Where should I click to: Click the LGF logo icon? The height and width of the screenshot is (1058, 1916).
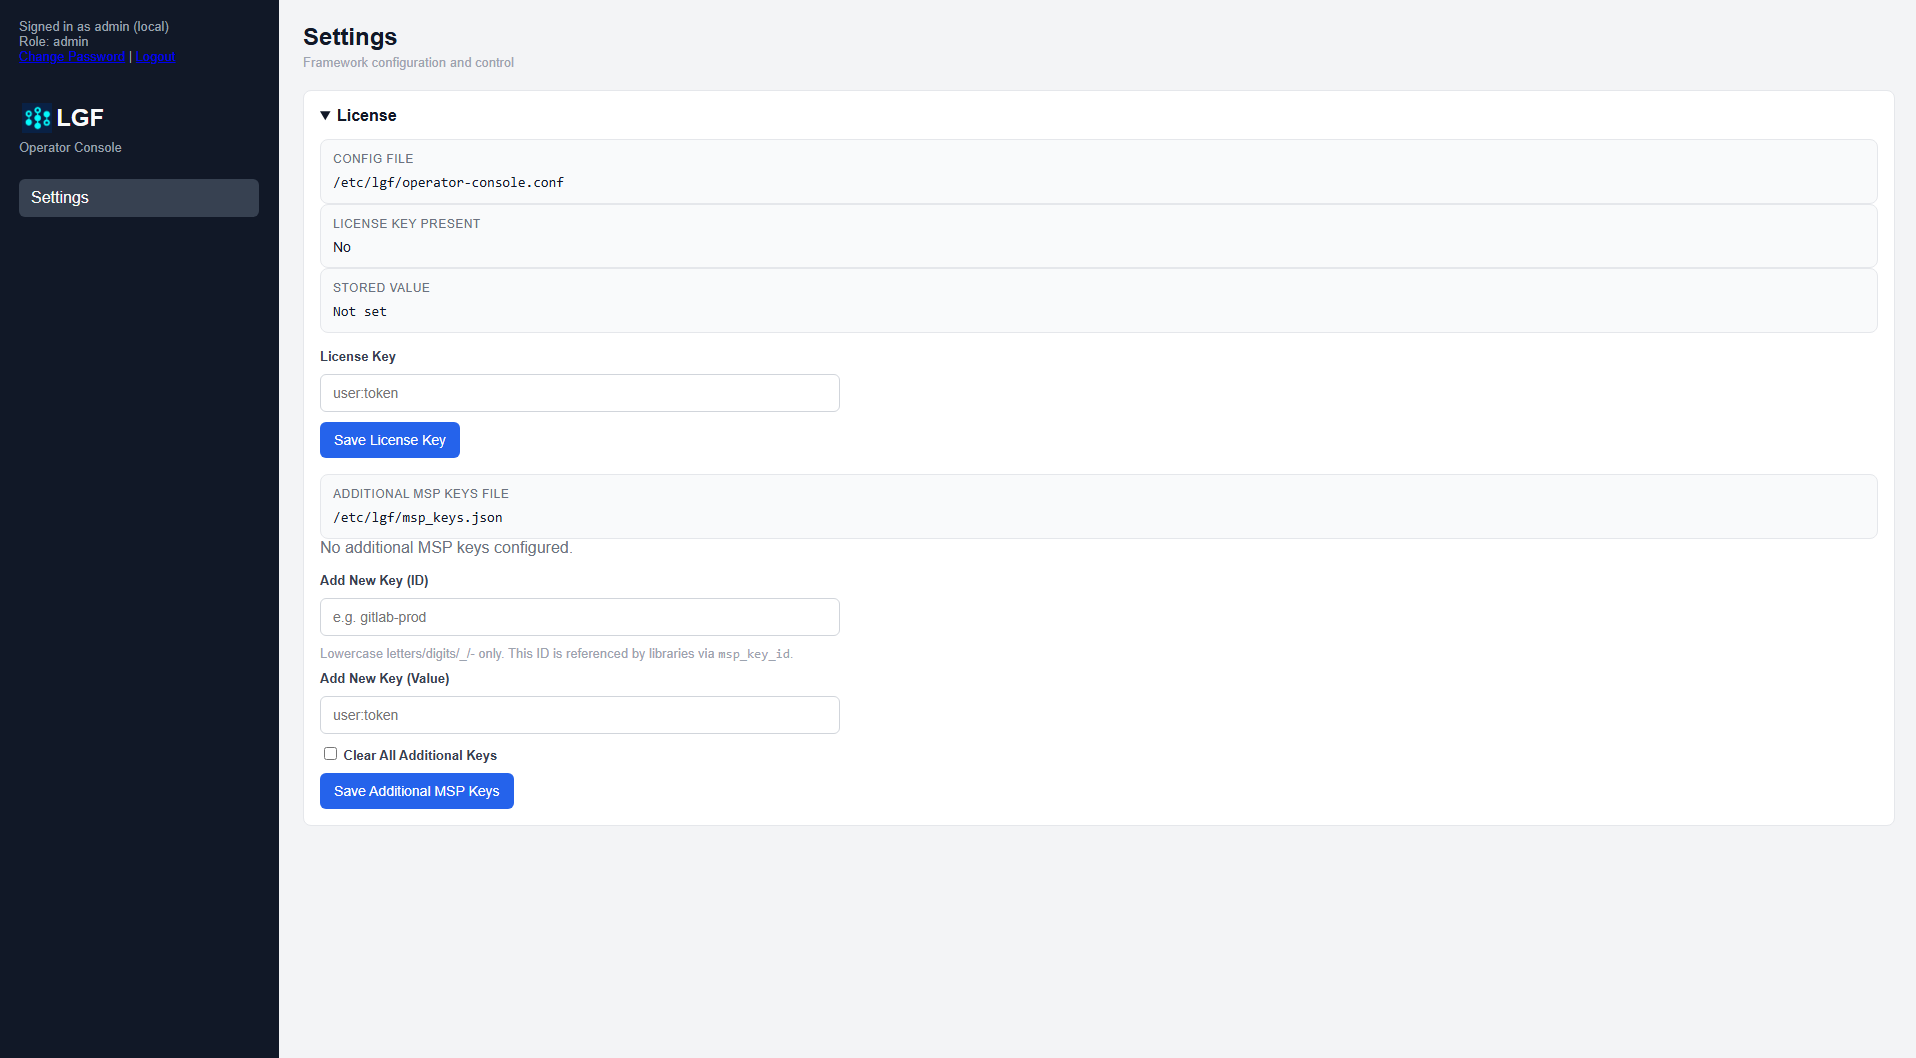point(37,118)
